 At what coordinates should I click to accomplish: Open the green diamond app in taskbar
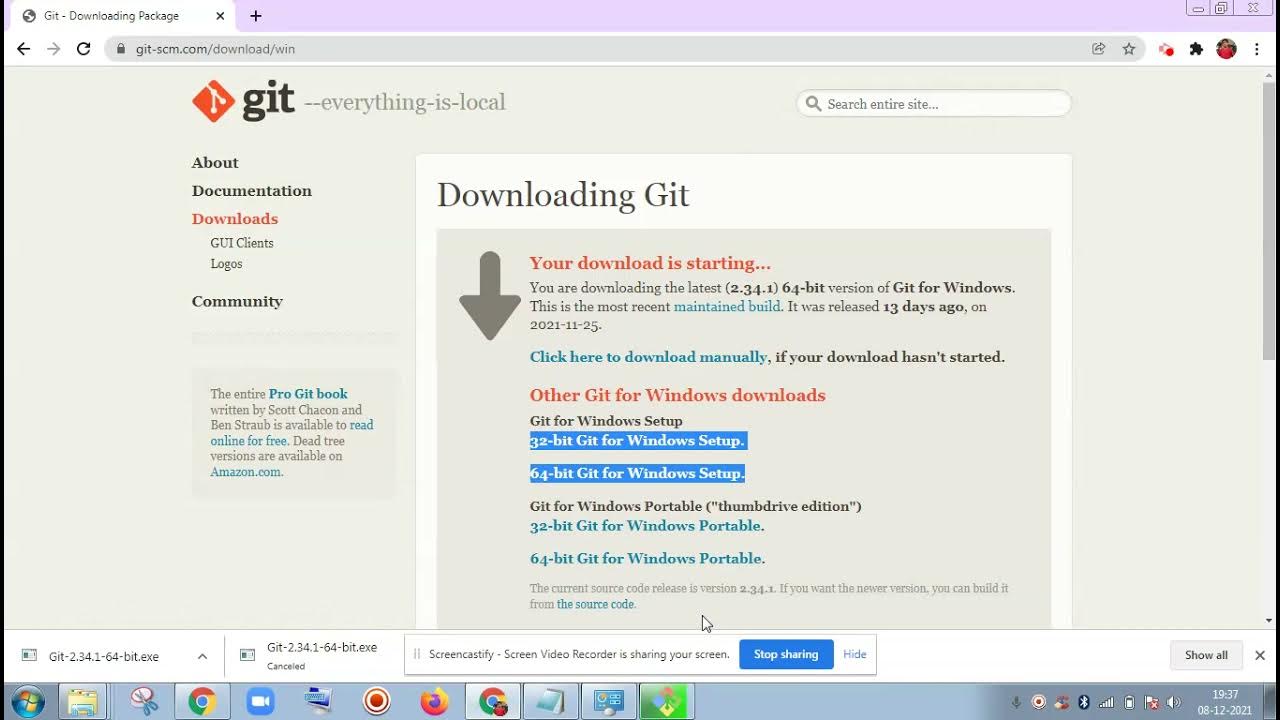[666, 702]
